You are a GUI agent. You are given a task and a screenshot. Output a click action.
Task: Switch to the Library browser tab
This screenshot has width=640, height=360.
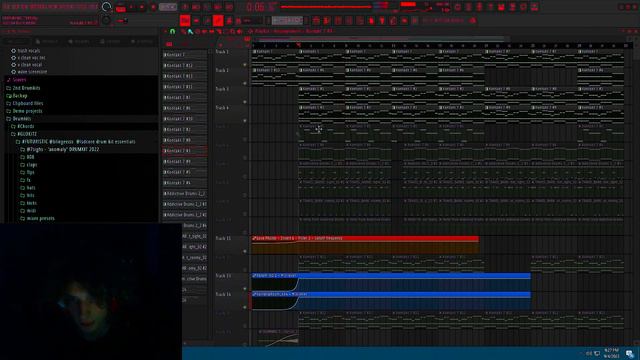point(111,41)
